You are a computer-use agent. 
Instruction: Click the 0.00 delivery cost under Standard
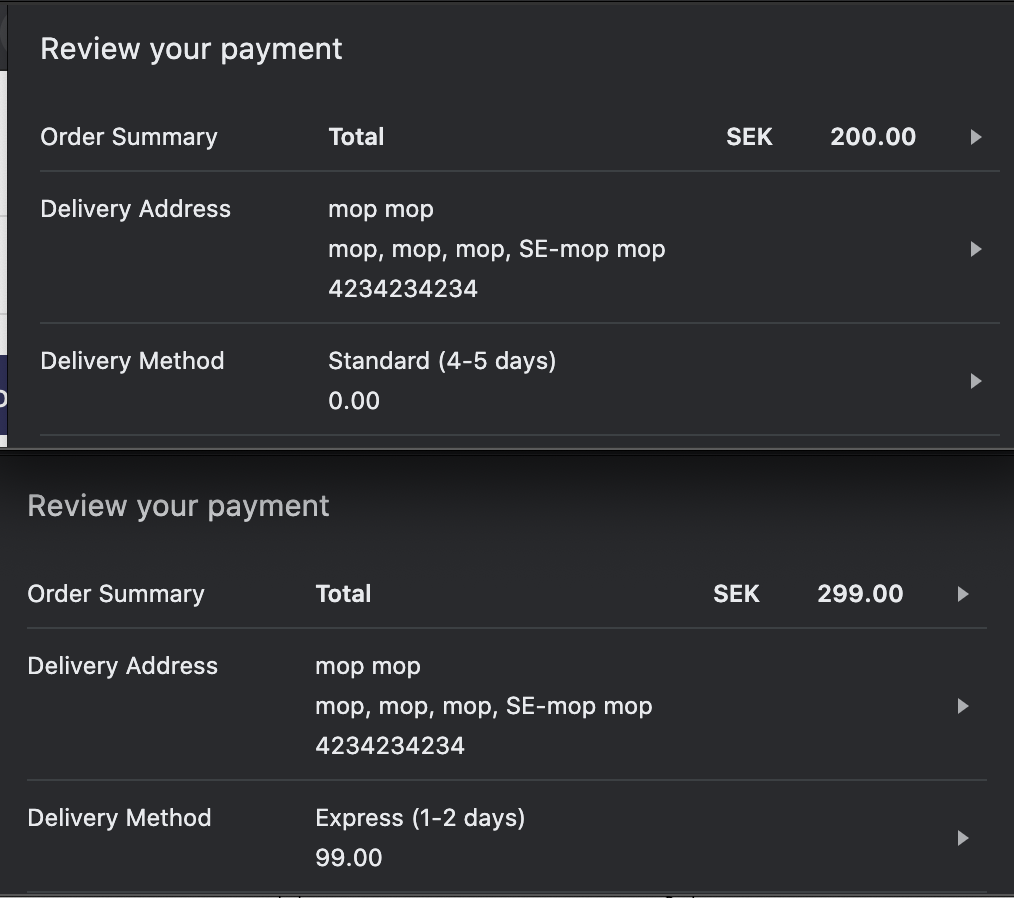[x=354, y=401]
